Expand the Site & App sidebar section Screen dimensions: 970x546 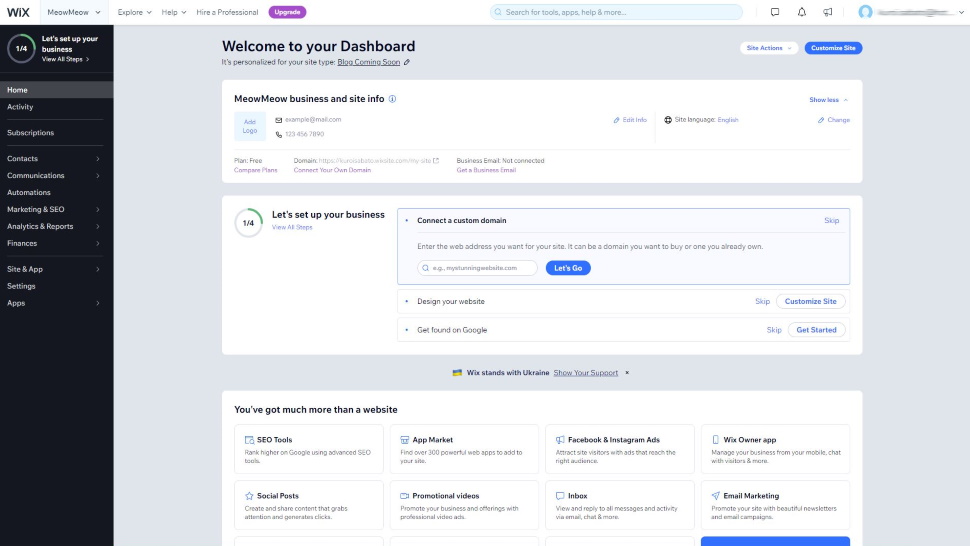click(56, 269)
